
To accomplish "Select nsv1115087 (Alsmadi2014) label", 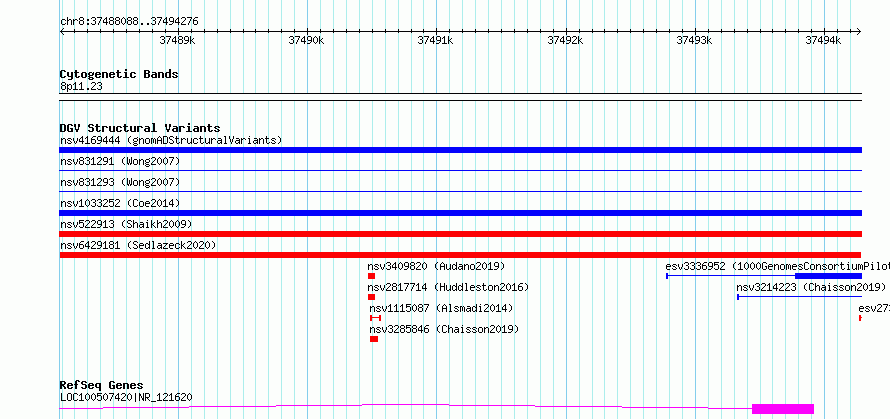I will [441, 308].
